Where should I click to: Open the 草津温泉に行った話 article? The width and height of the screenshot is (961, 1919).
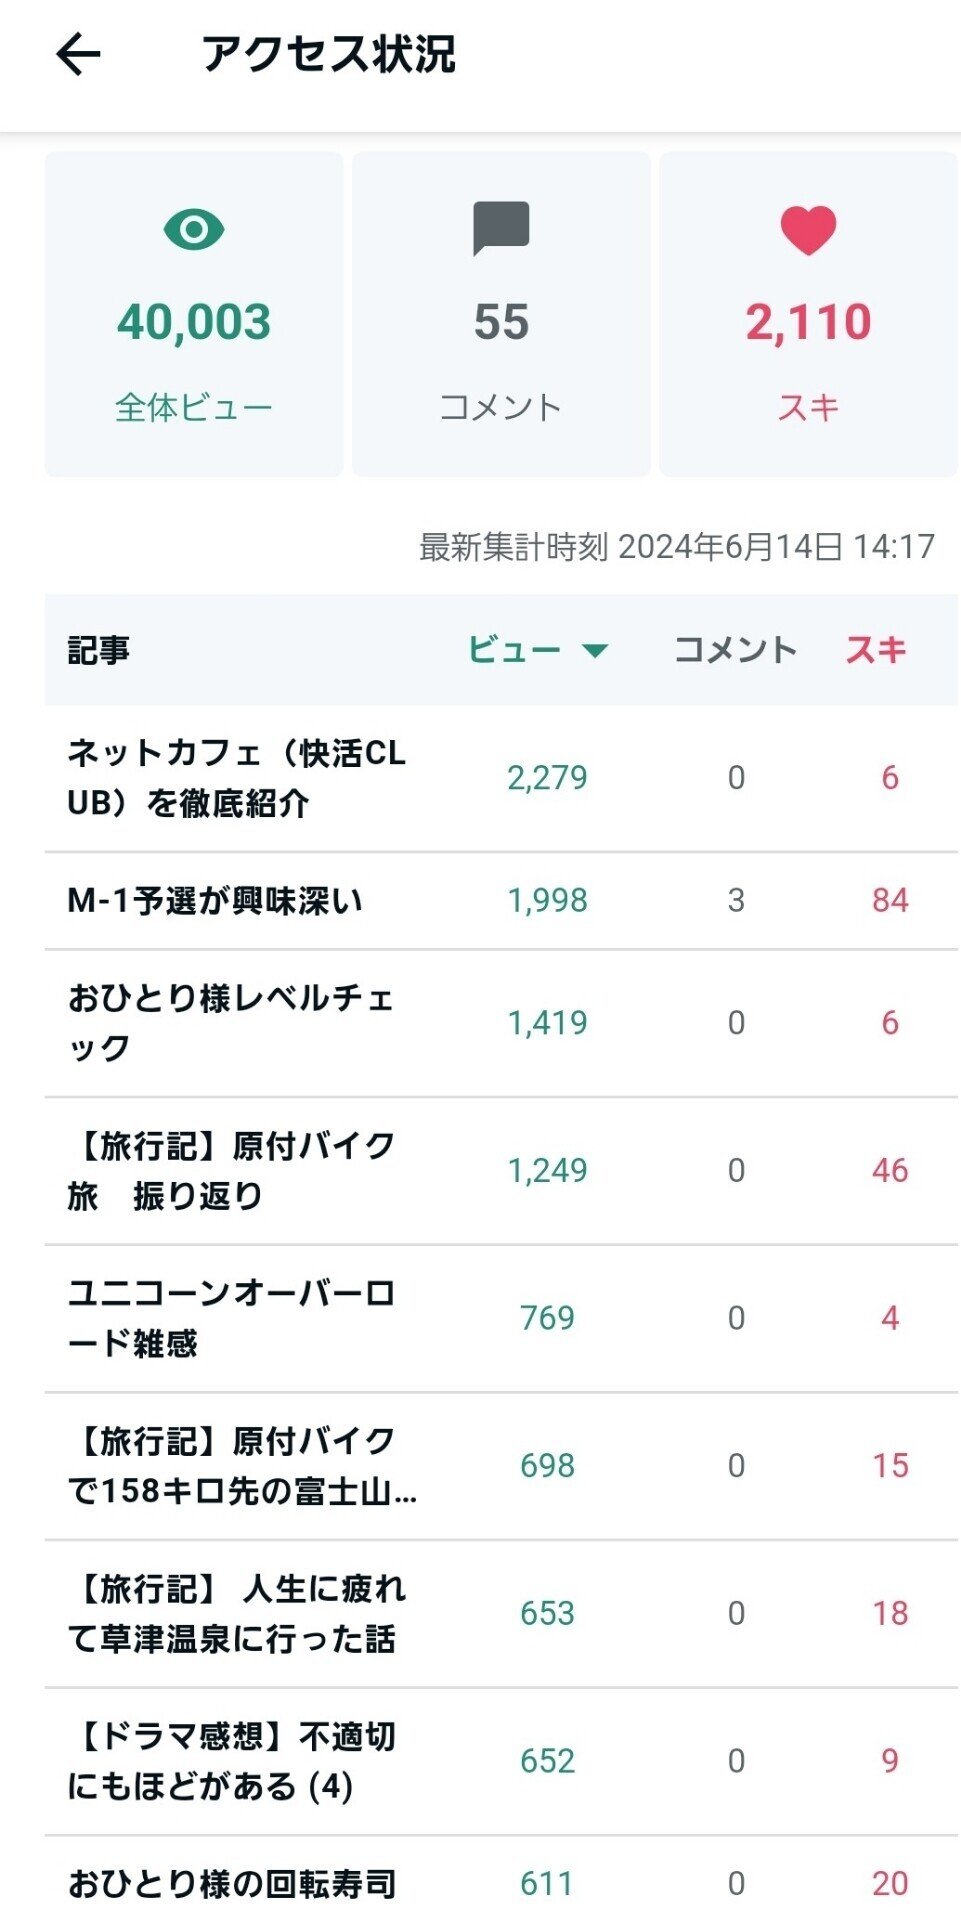click(236, 1613)
